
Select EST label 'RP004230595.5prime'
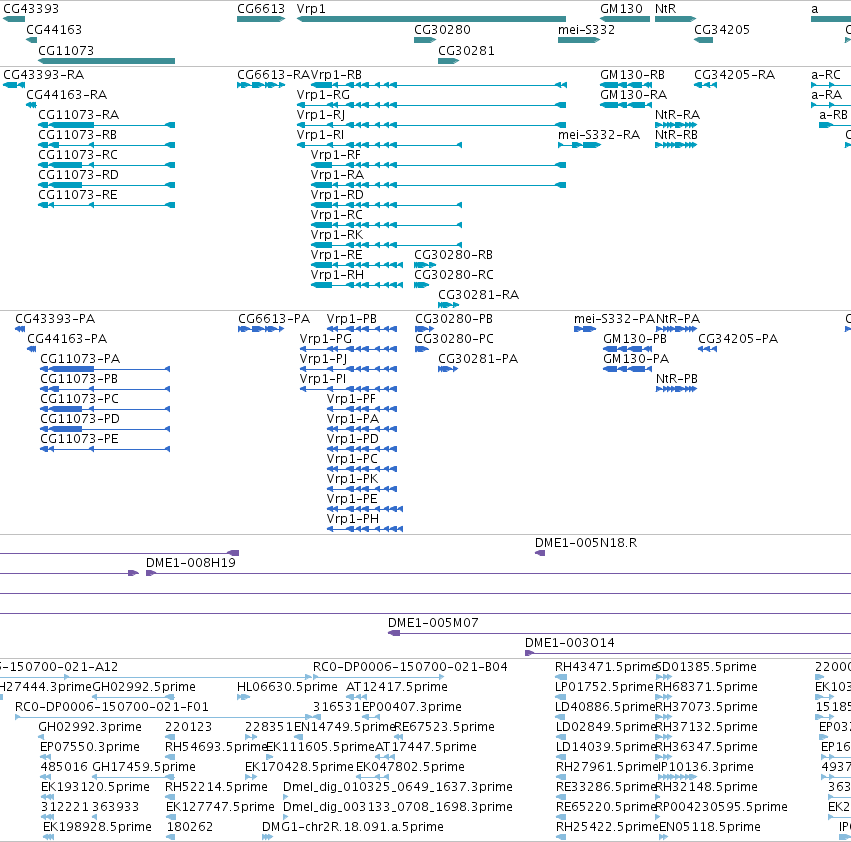[722, 807]
